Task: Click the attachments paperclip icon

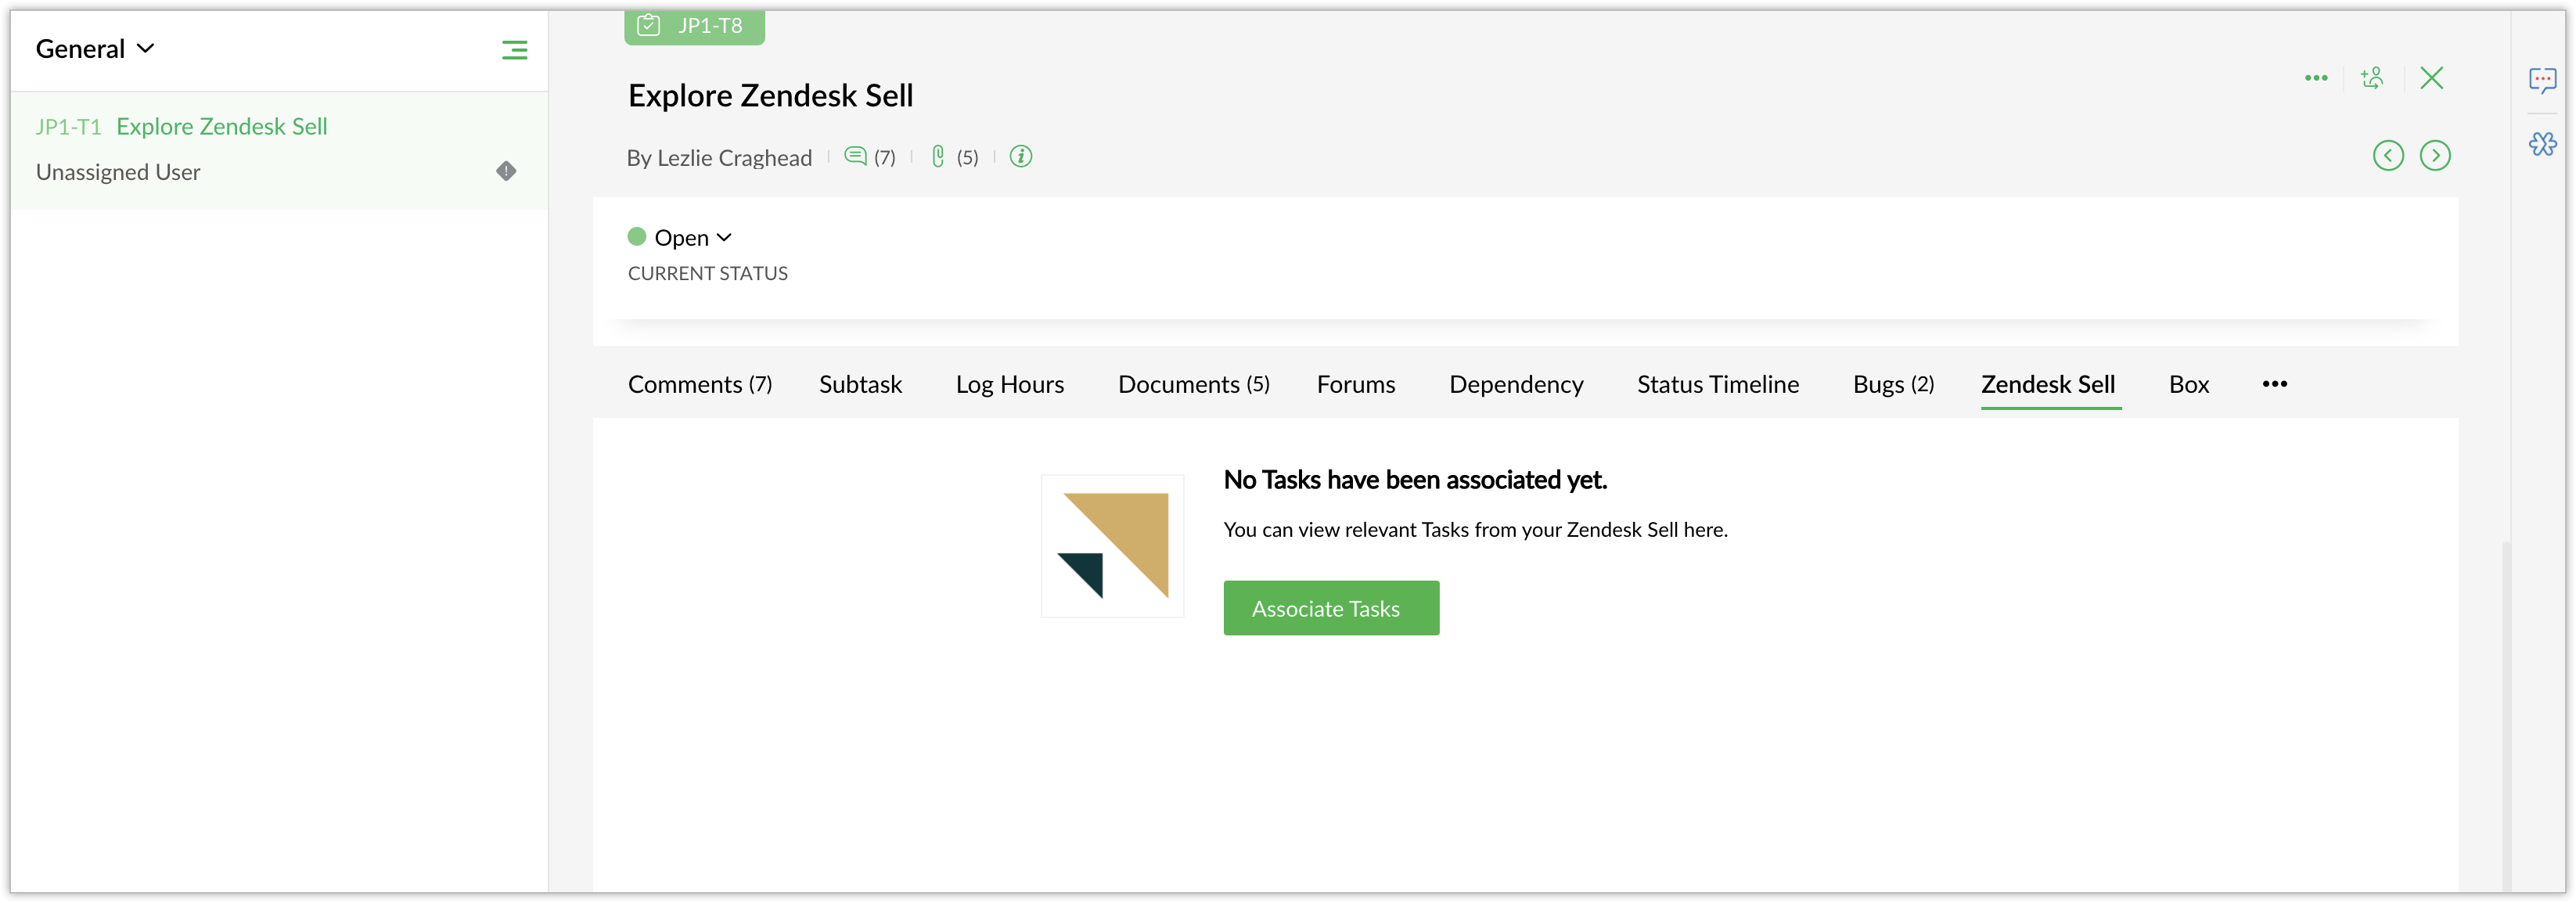Action: click(938, 156)
